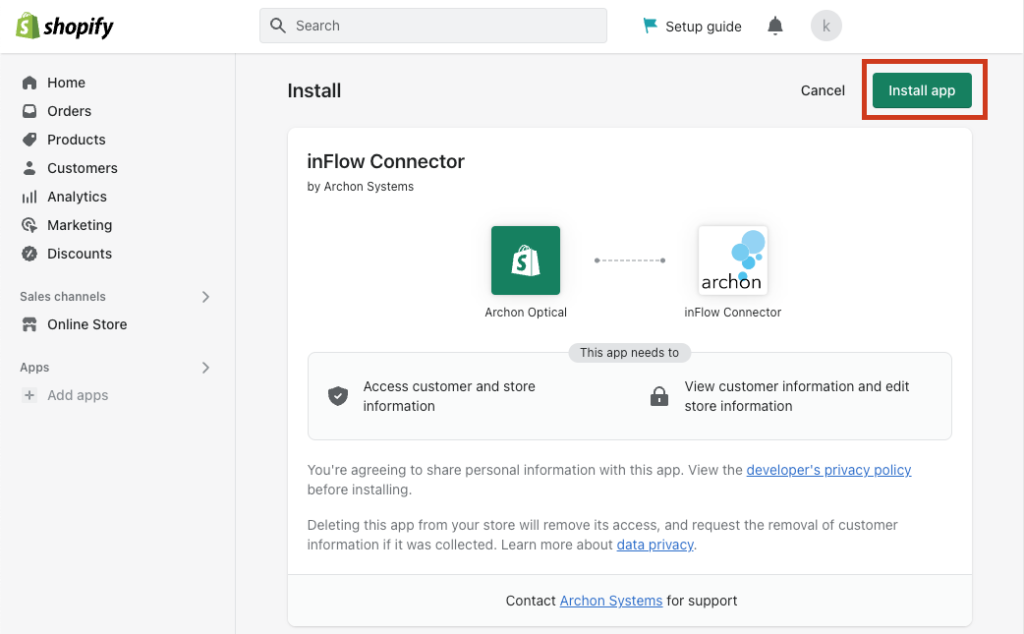1024x634 pixels.
Task: Click the padlock permission icon
Action: [x=659, y=396]
